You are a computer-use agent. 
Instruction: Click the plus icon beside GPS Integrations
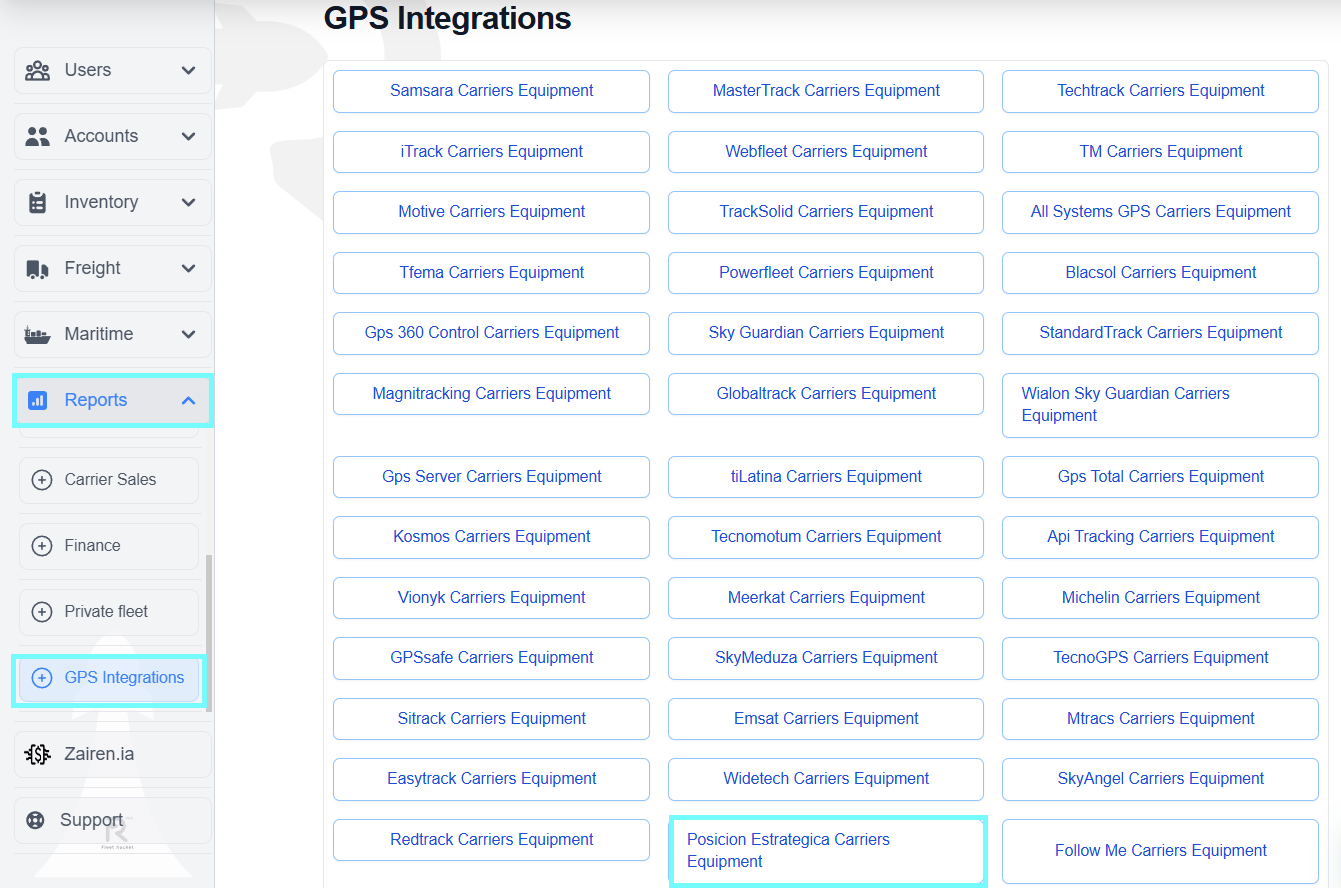click(x=42, y=678)
